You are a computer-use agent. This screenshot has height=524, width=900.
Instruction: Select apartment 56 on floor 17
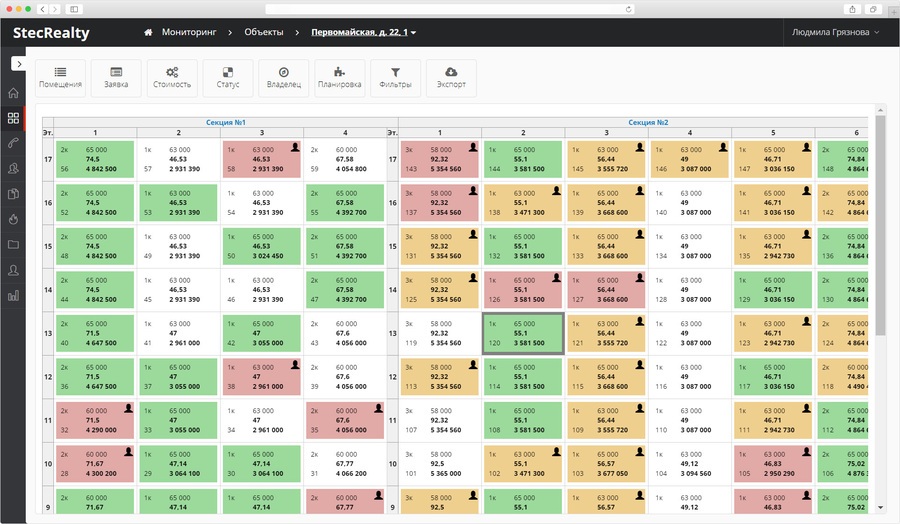pyautogui.click(x=95, y=159)
